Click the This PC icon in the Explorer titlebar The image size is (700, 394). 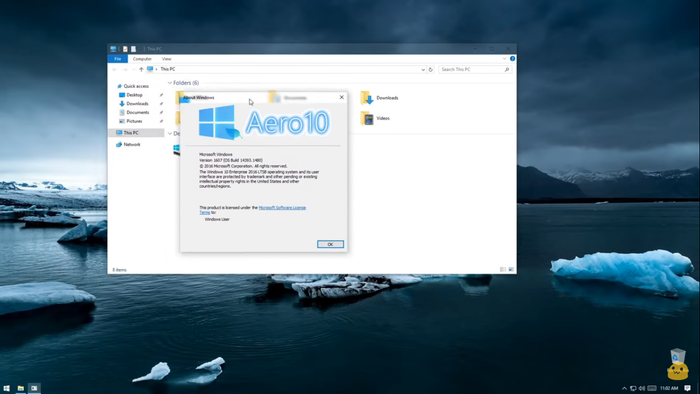[x=113, y=49]
